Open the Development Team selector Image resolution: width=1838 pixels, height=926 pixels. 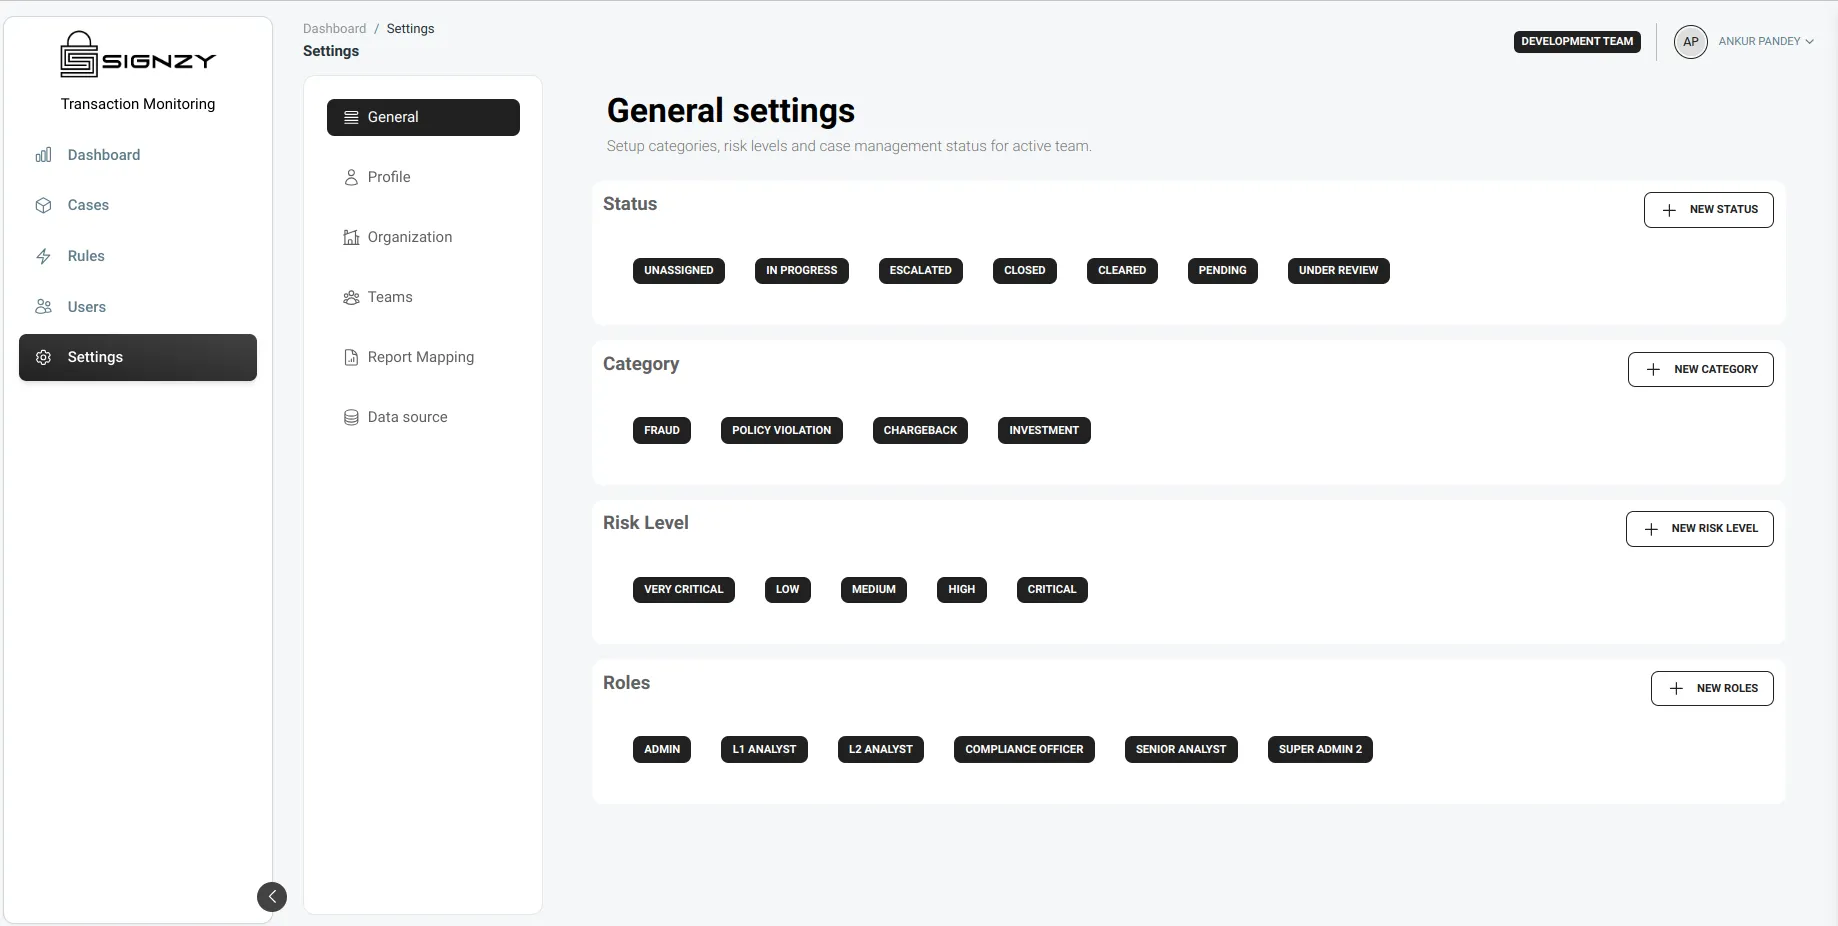point(1577,42)
